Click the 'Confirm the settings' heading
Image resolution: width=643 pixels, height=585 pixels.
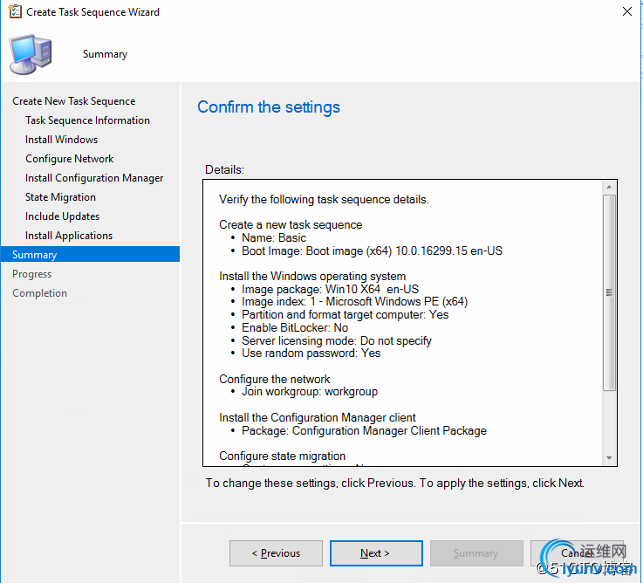coord(269,107)
